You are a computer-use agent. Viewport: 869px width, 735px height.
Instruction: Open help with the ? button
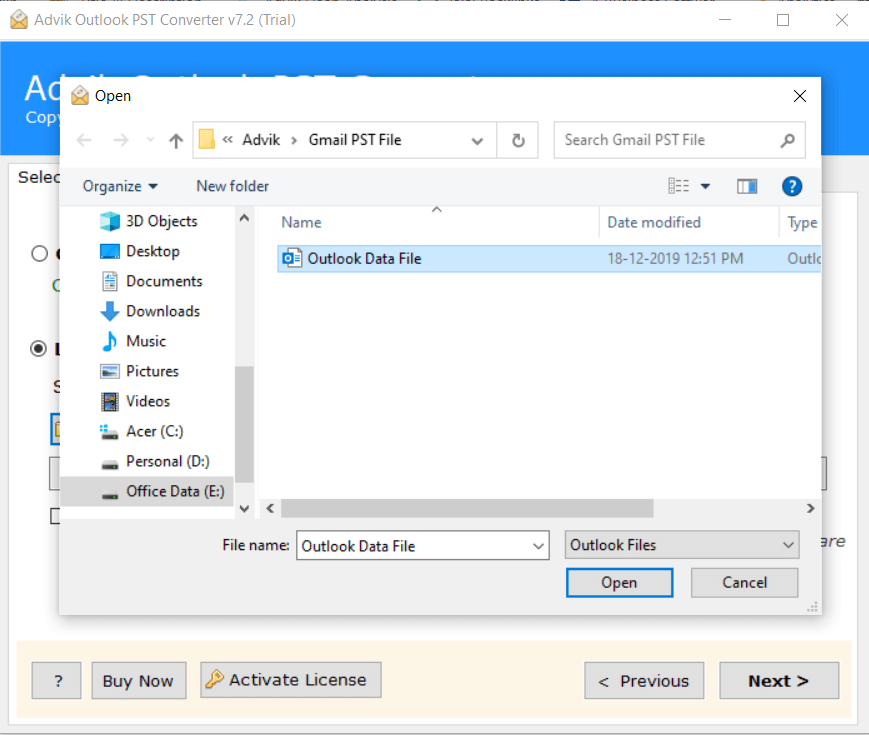coord(57,680)
